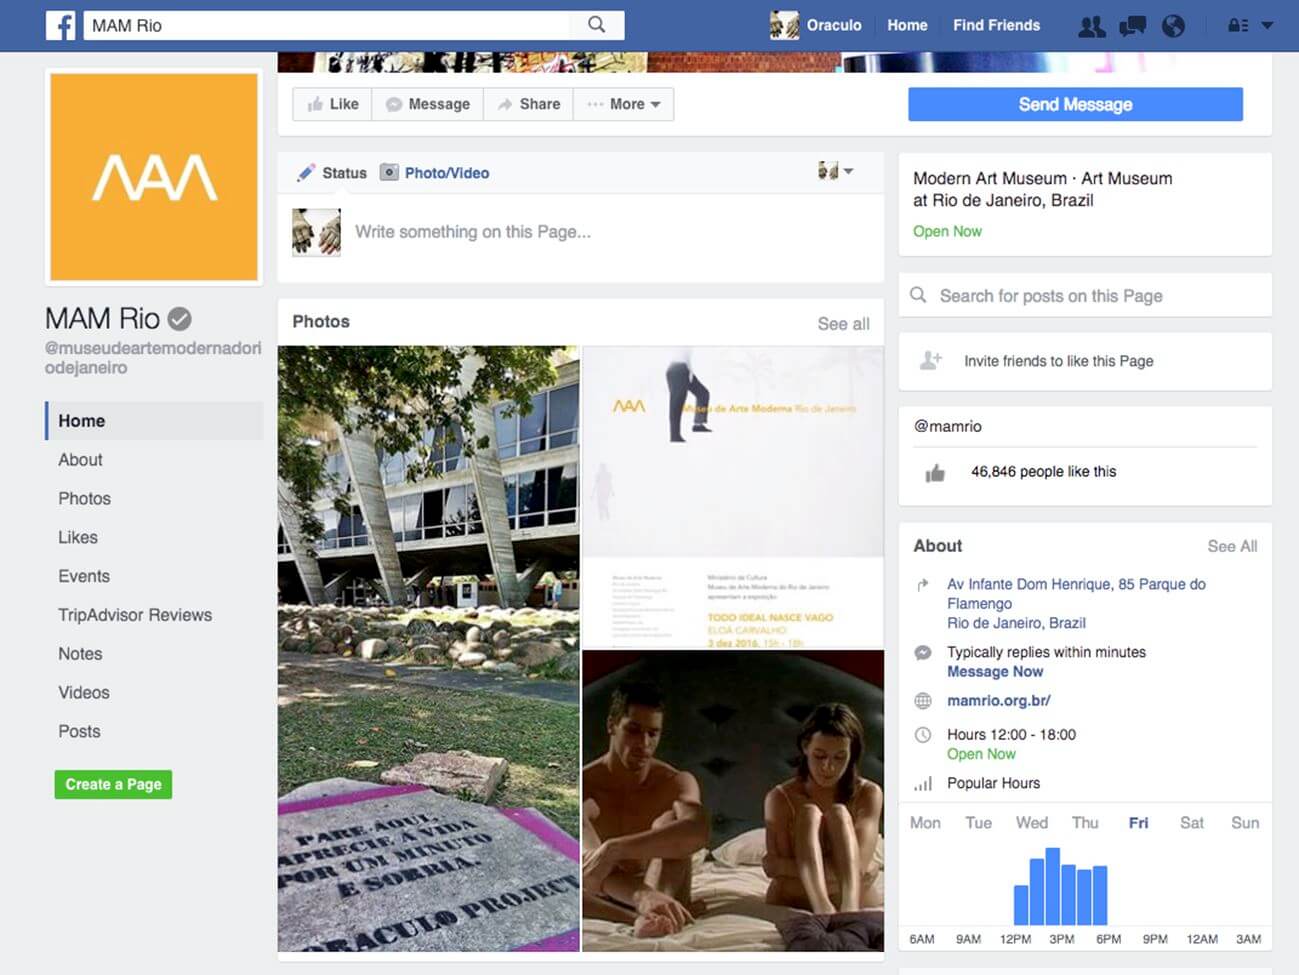The width and height of the screenshot is (1299, 975).
Task: Click See all in Photos section
Action: [x=843, y=323]
